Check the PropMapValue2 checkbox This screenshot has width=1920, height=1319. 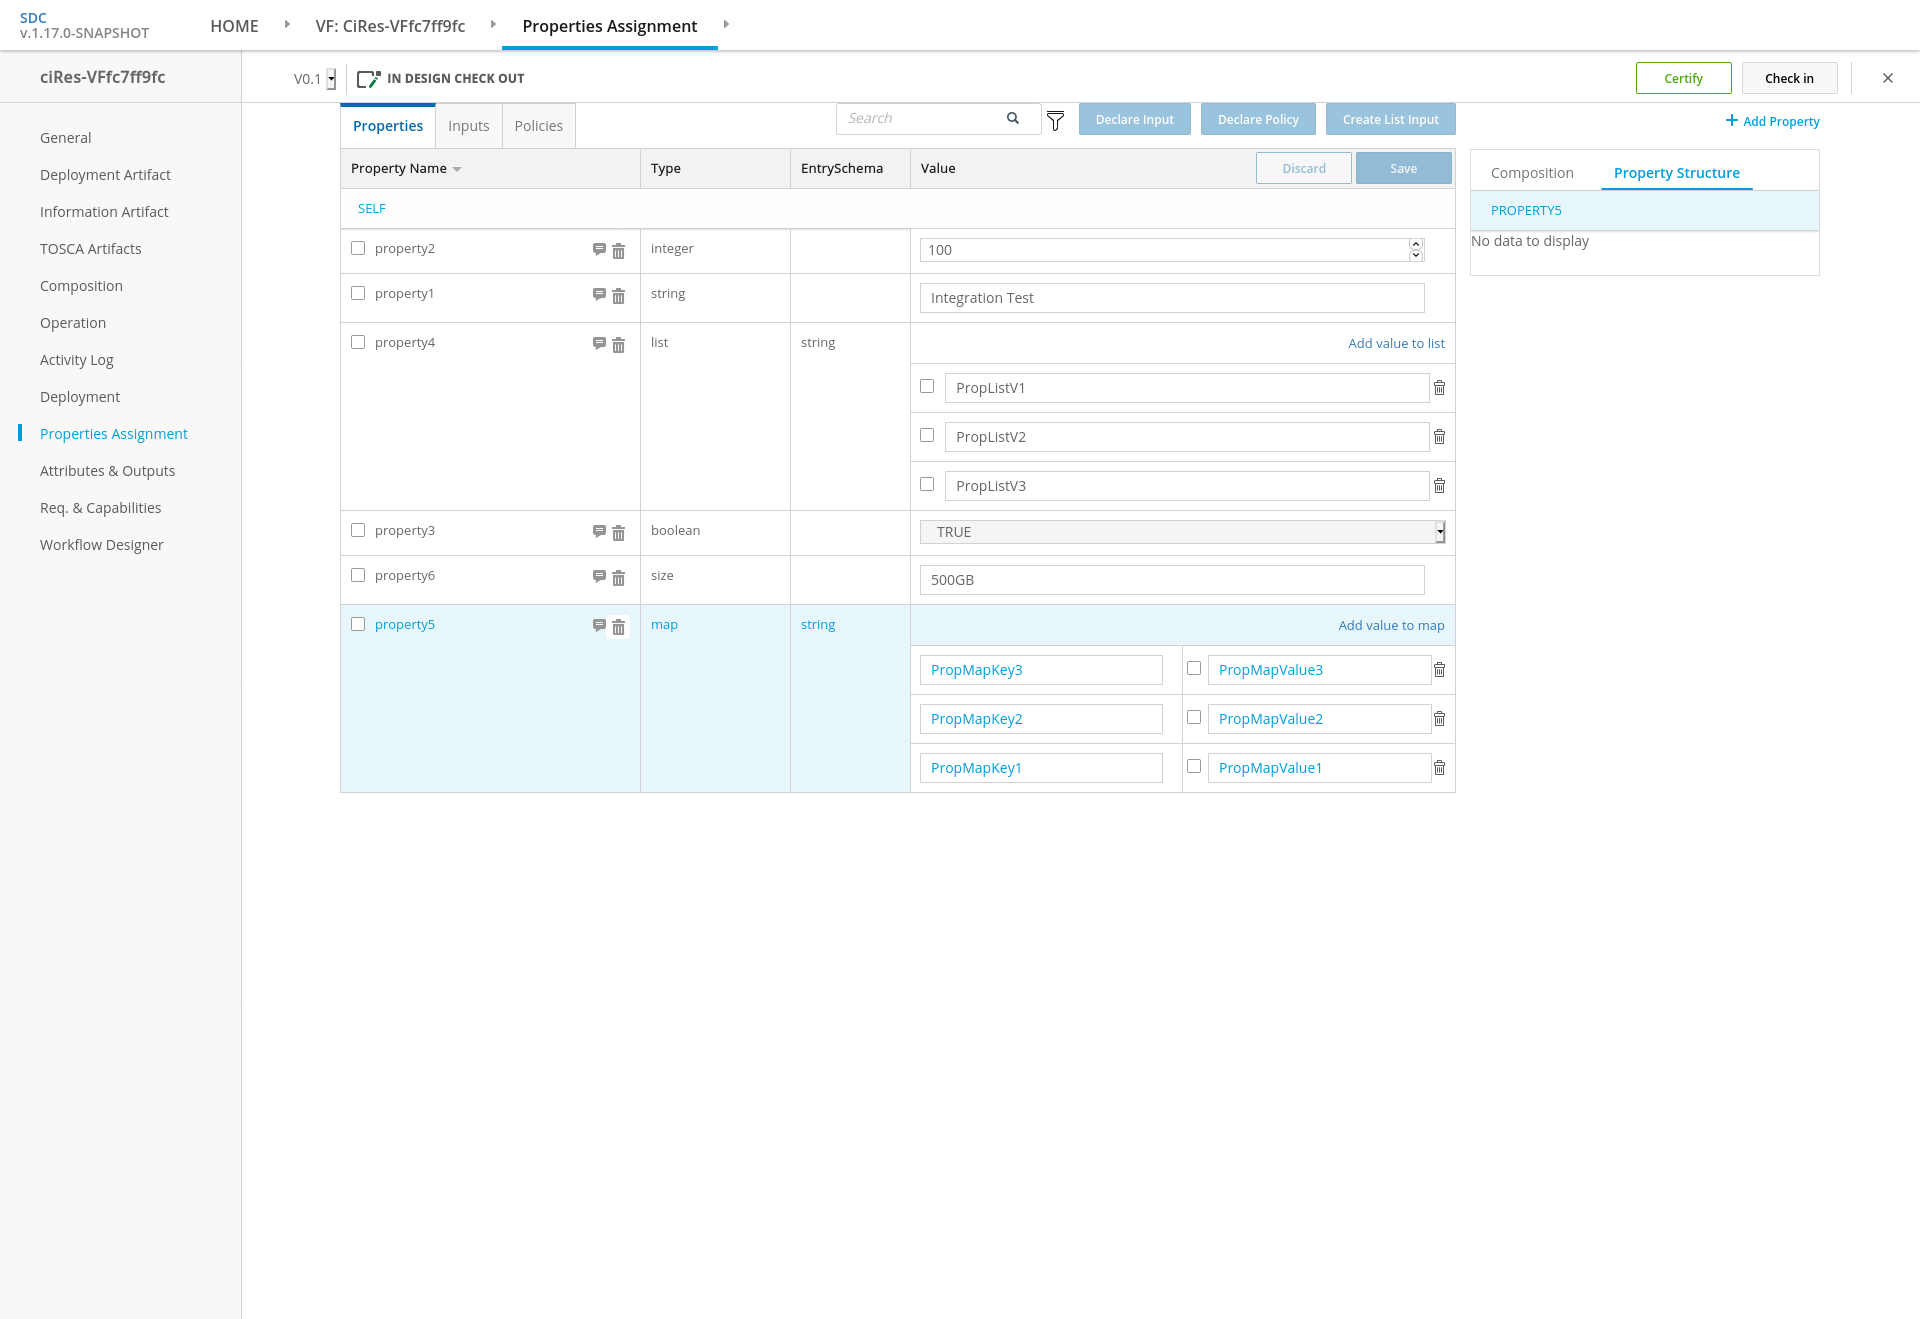tap(1194, 717)
